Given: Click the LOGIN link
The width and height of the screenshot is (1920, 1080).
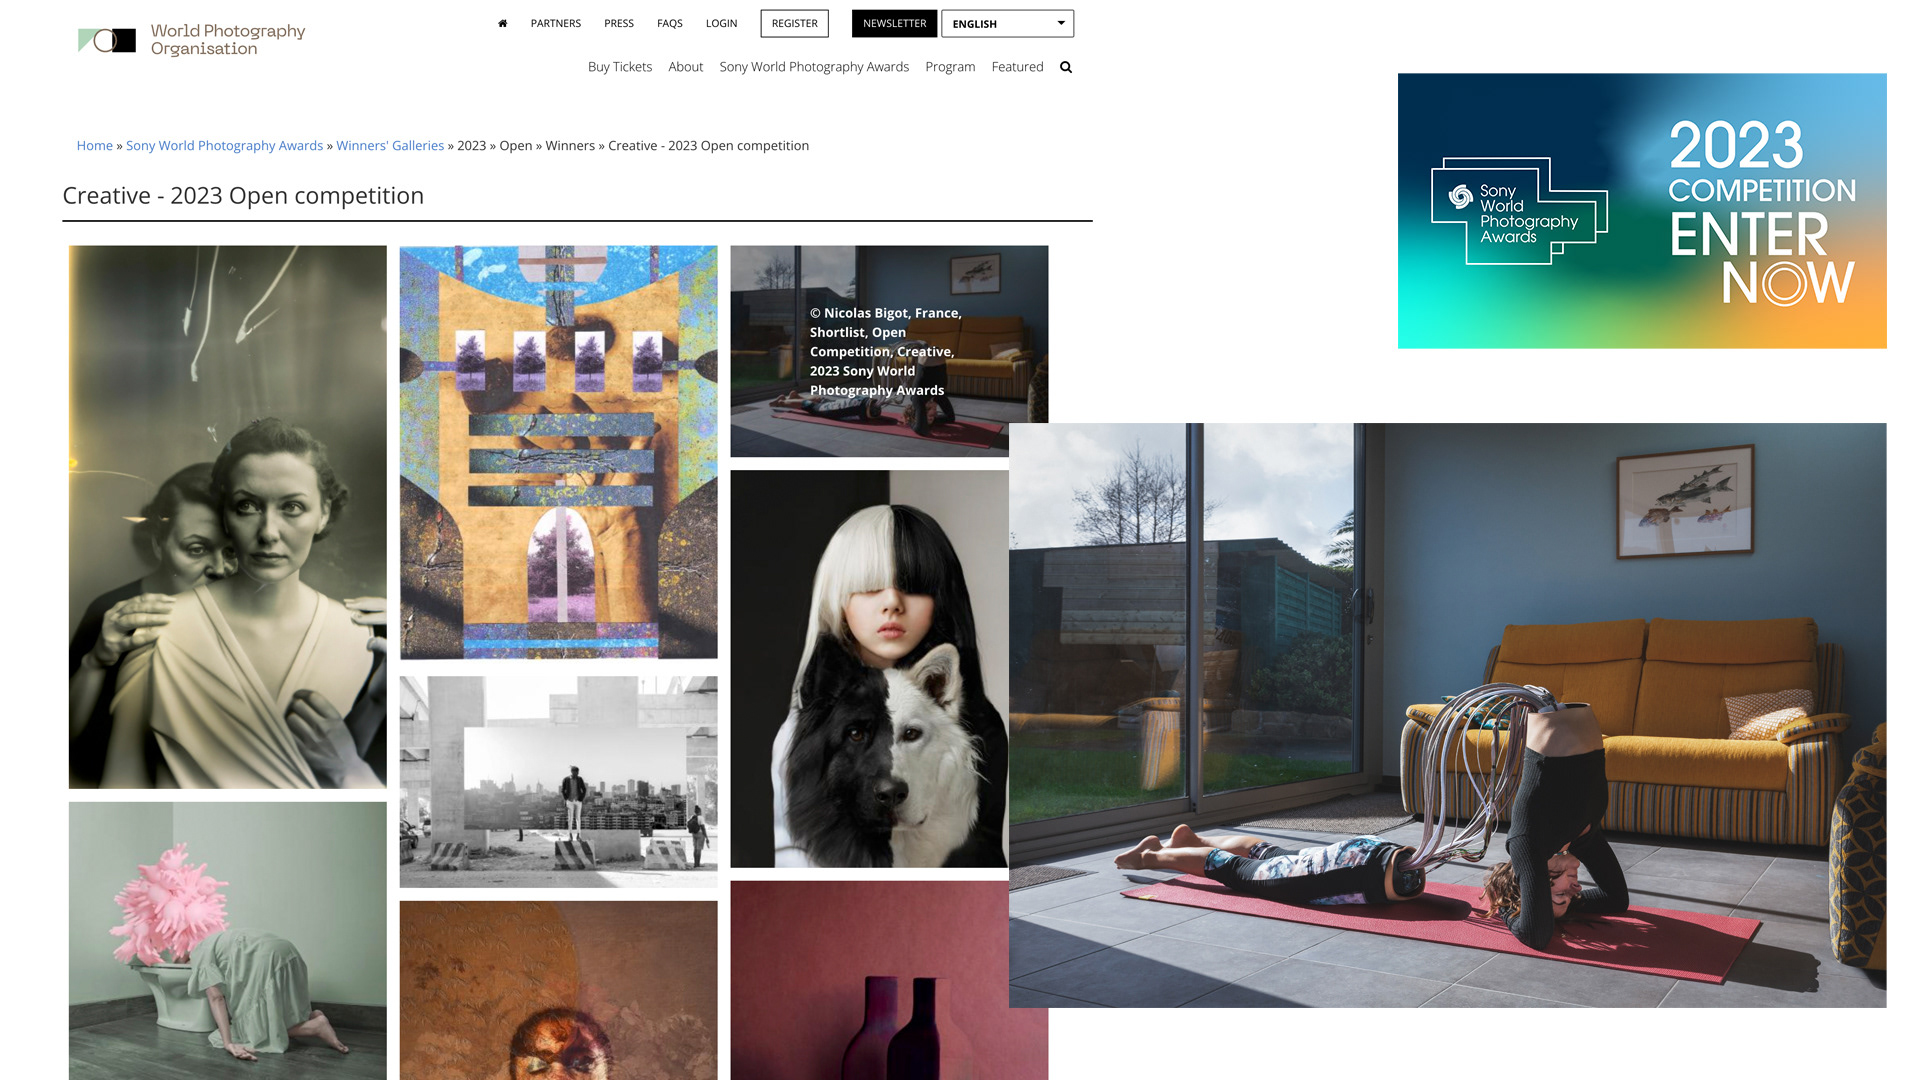Looking at the screenshot, I should 721,23.
